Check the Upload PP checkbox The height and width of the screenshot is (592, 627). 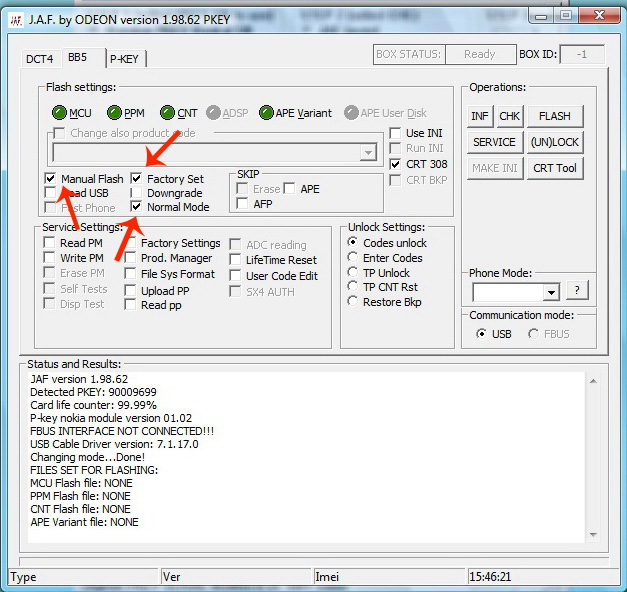click(x=130, y=290)
